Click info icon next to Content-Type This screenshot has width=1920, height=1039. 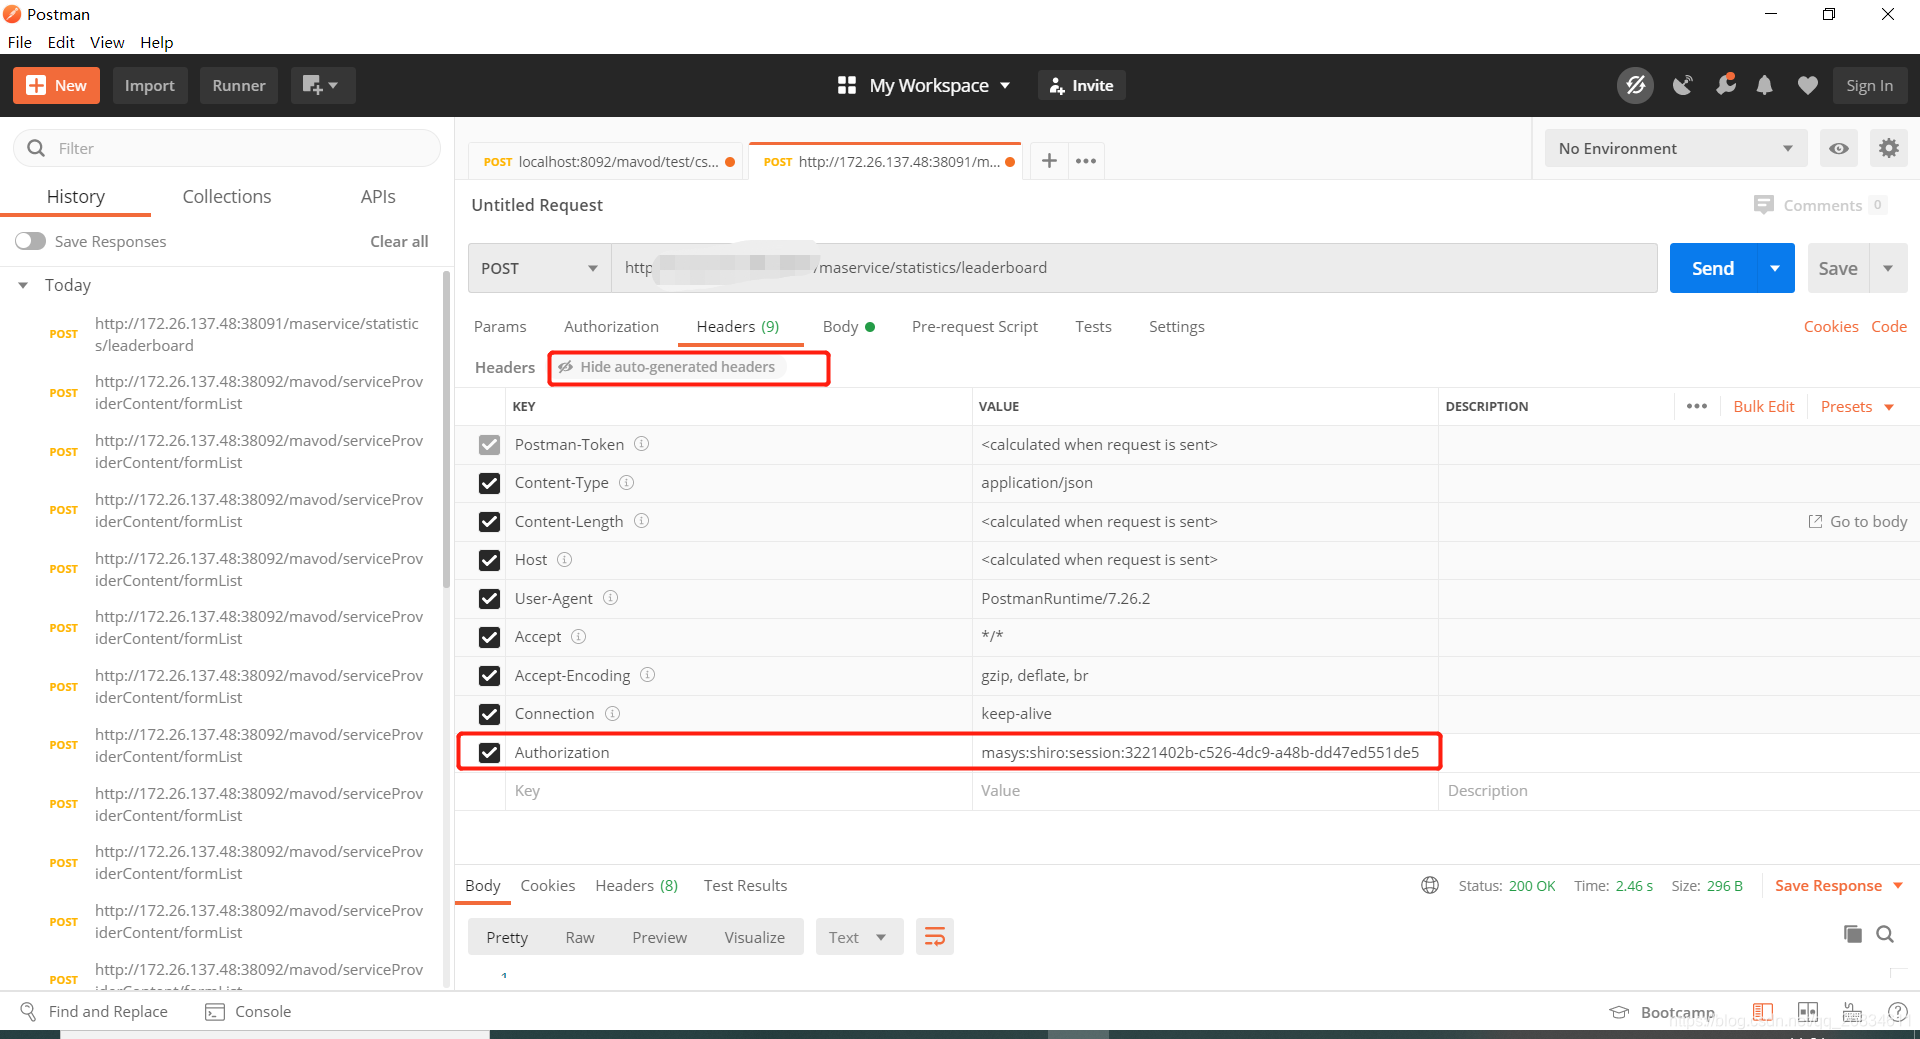tap(627, 482)
